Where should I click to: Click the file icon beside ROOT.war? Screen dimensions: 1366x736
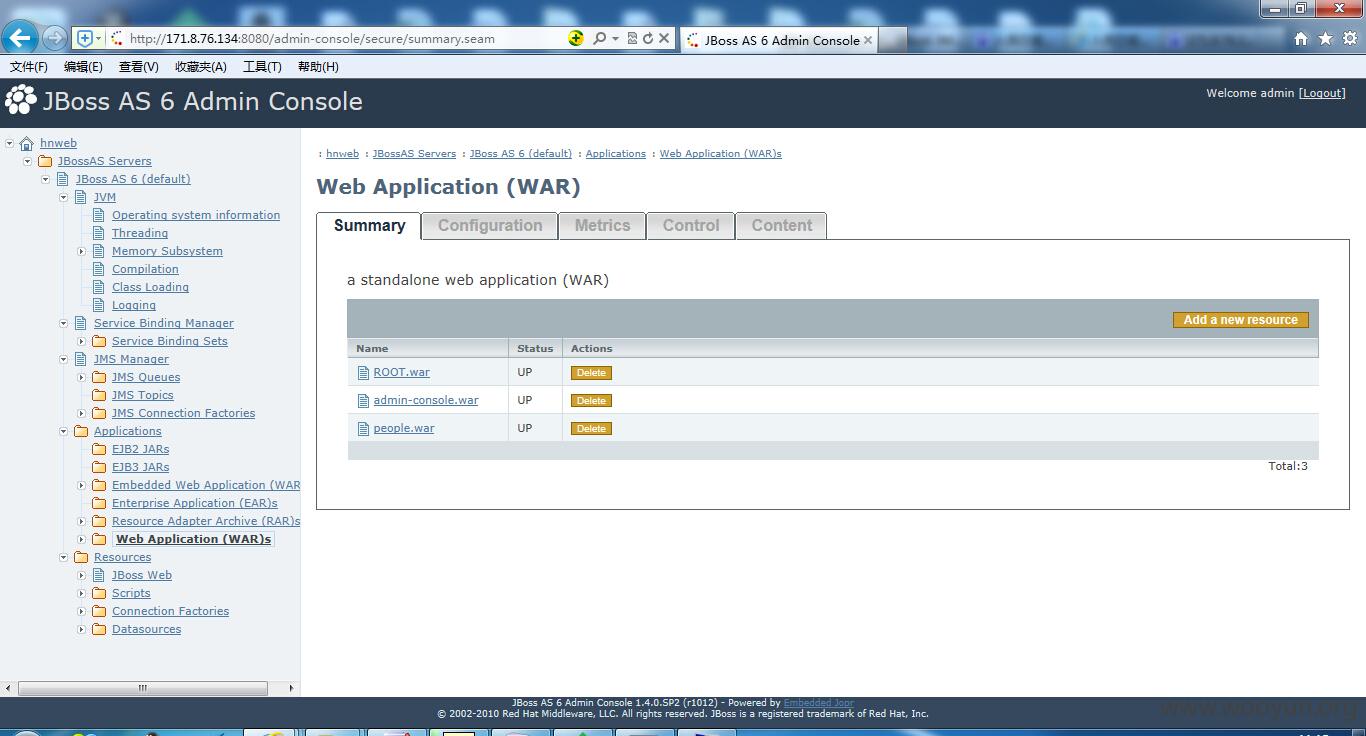[x=364, y=373]
